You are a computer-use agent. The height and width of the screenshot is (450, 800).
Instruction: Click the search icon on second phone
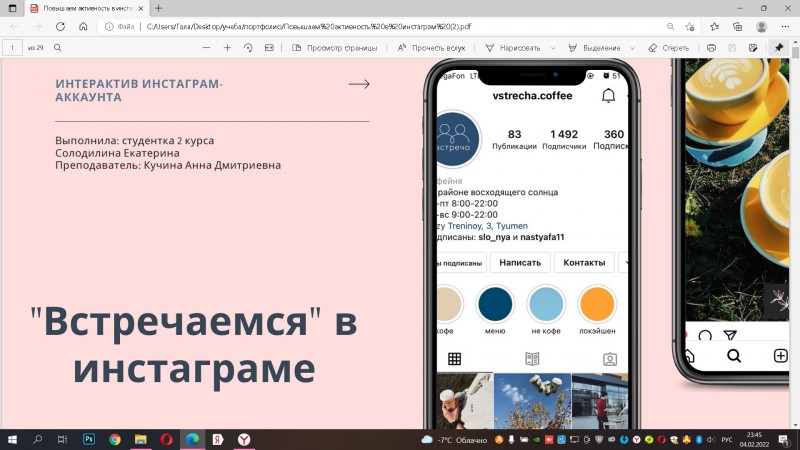734,356
